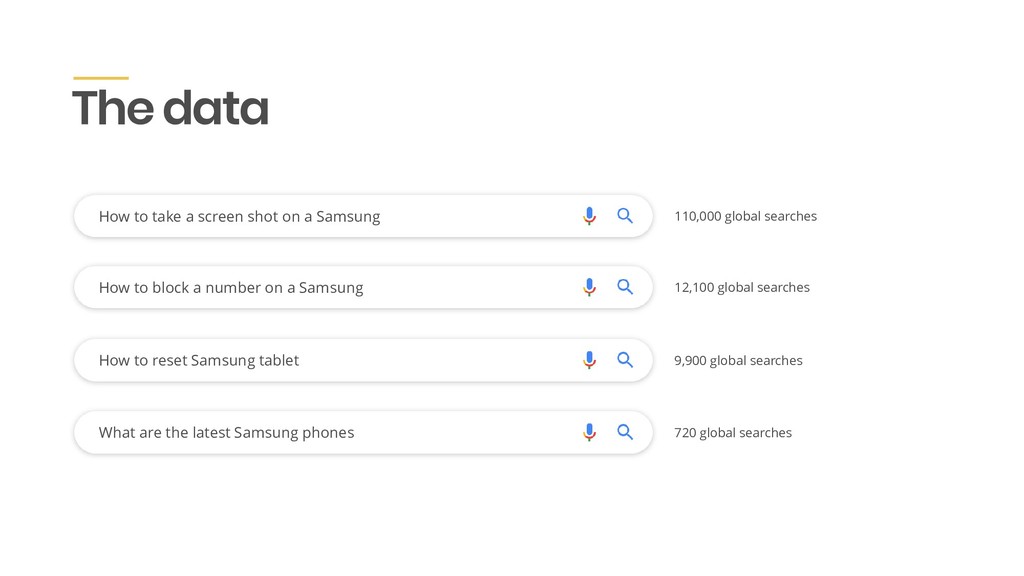Click voice search icon in reset tablet bar
Screen dimensions: 1024x576
pos(589,360)
